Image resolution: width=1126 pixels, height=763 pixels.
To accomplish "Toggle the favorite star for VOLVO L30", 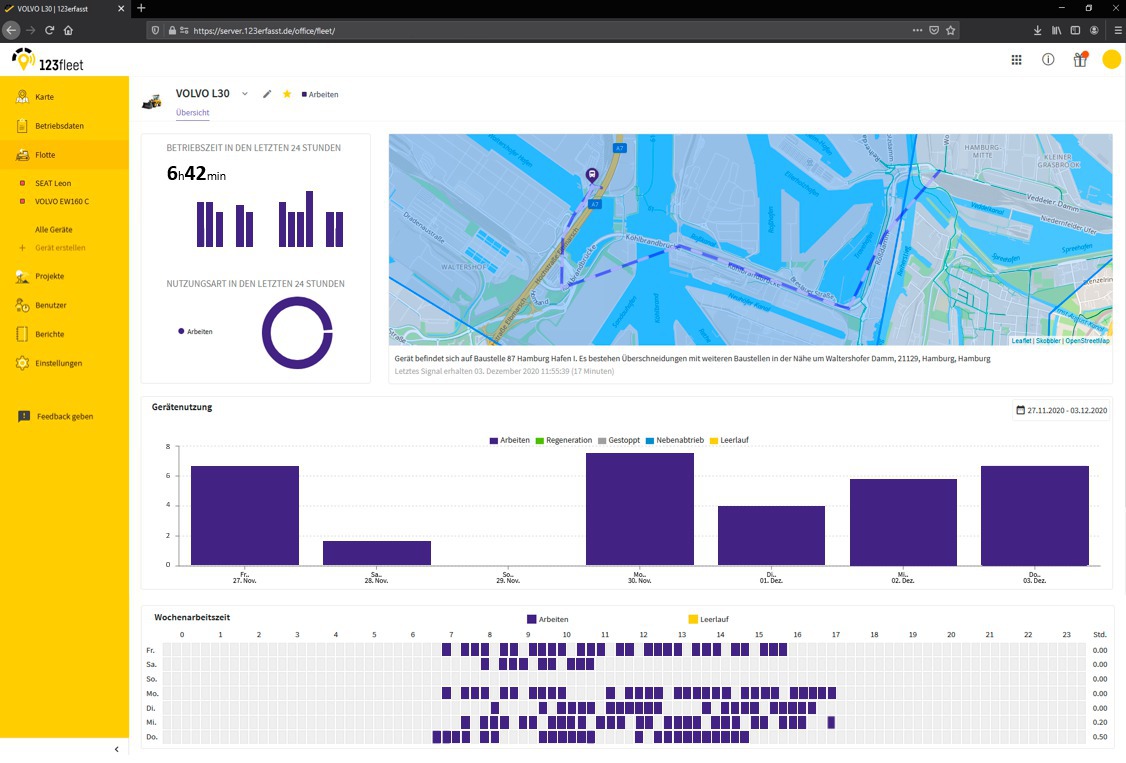I will click(x=287, y=94).
